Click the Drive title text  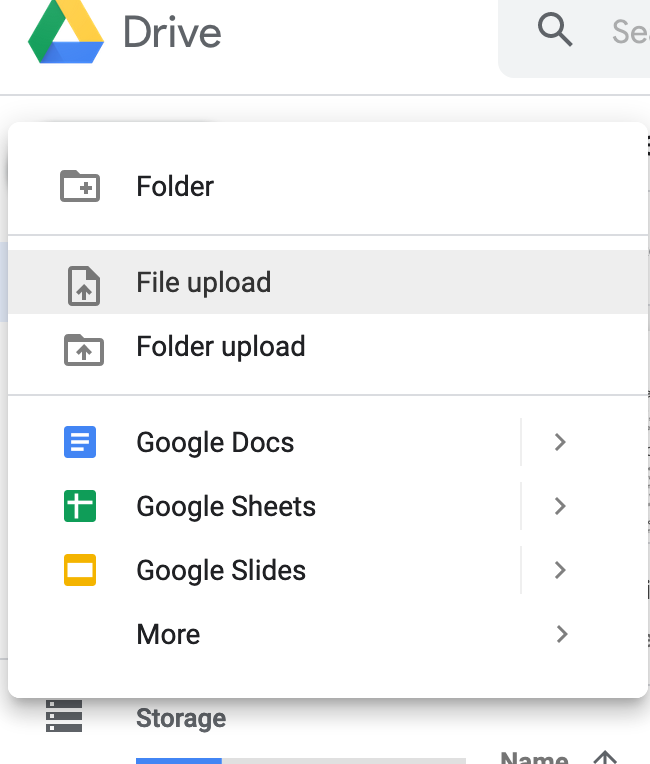coord(172,33)
